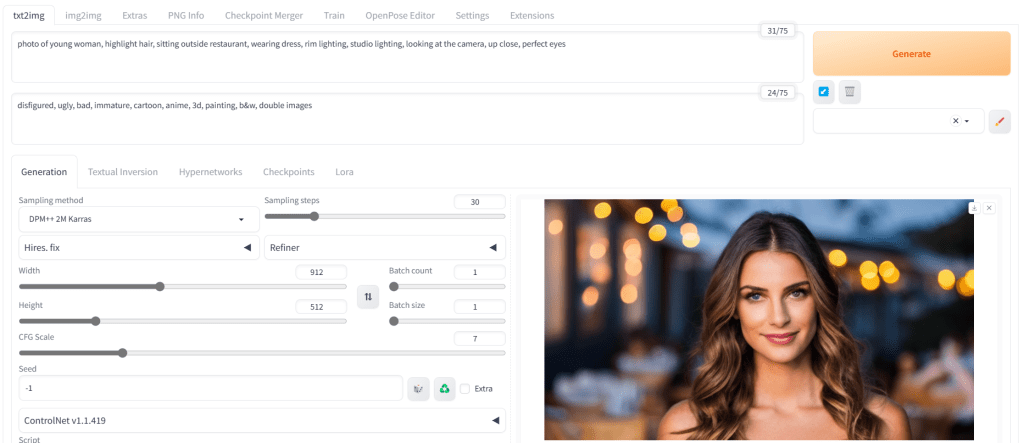Open the Sampling method dropdown
Image resolution: width=1024 pixels, height=443 pixels.
coord(138,219)
